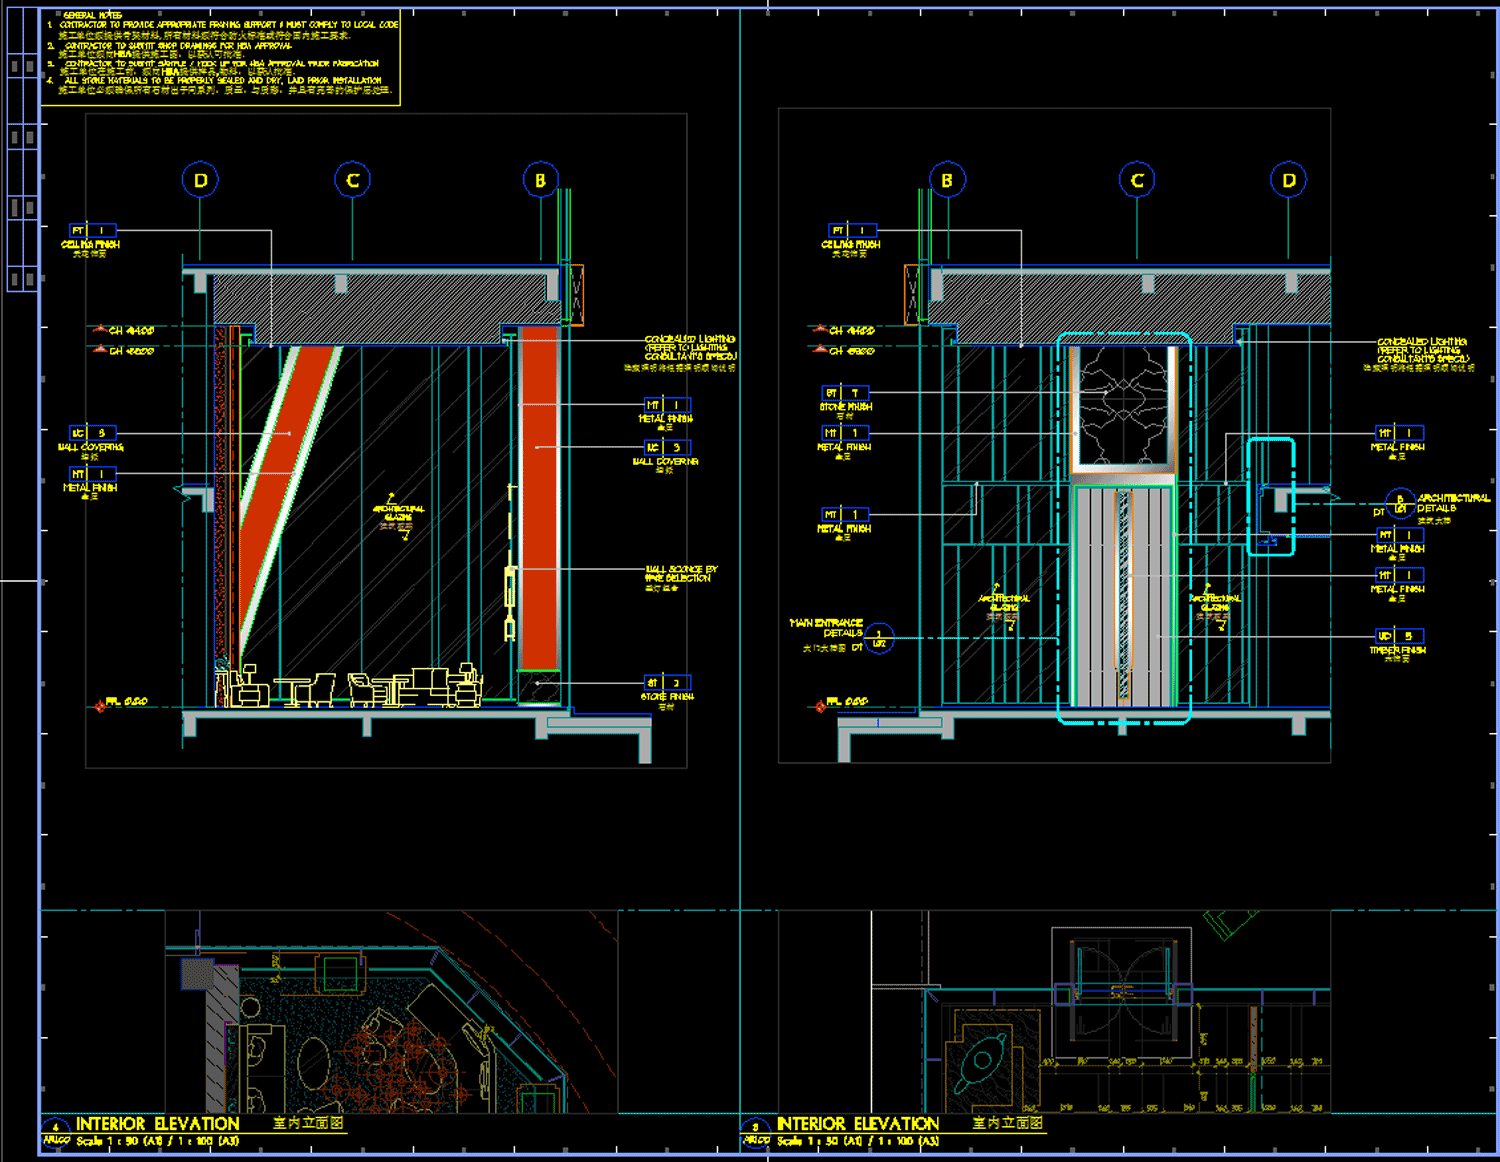Select grid bubble C in the left elevation
Screen dimensions: 1500x1162
coord(352,180)
